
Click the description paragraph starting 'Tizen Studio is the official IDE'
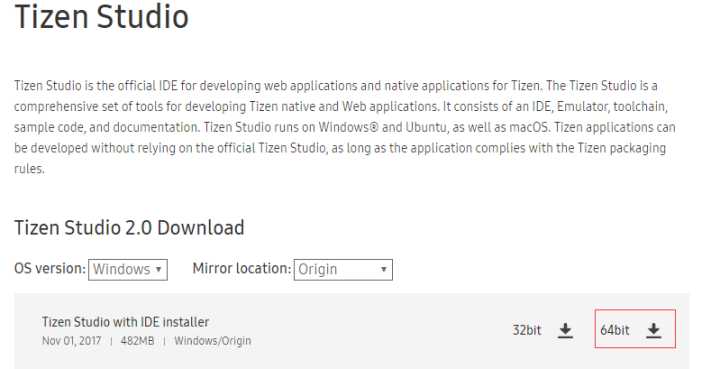click(344, 127)
